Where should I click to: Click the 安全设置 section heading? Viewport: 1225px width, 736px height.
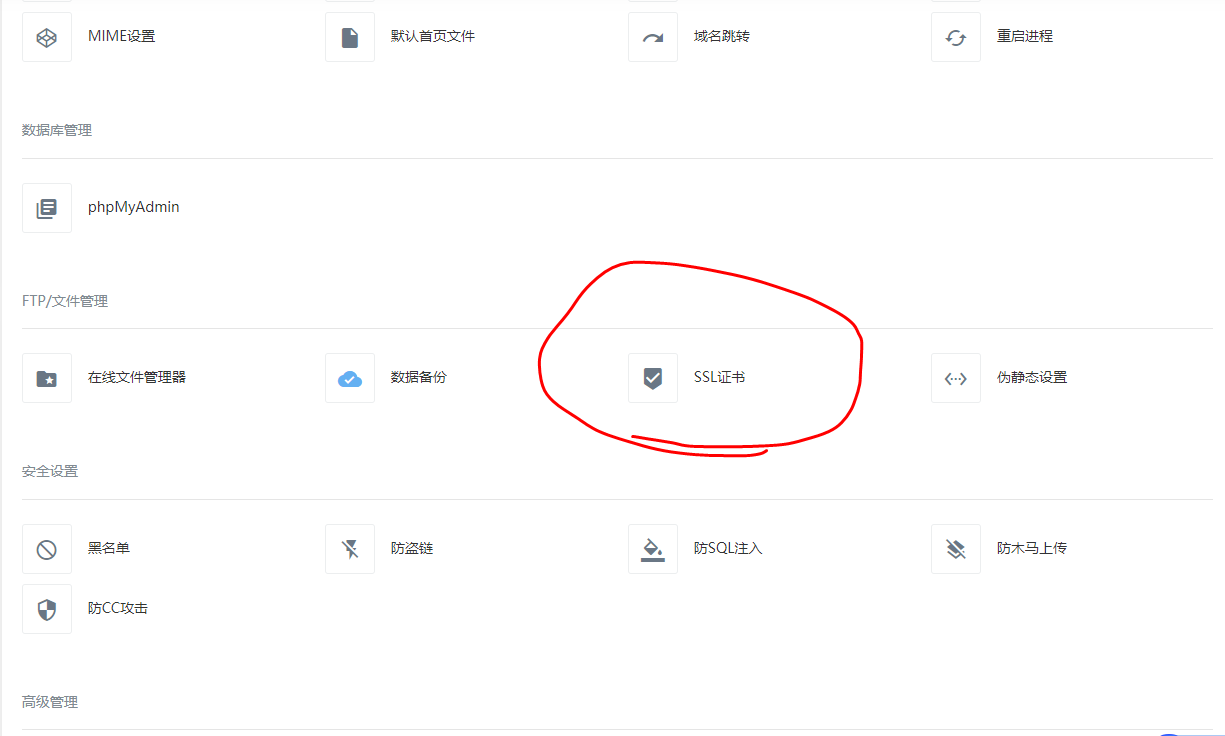coord(50,471)
